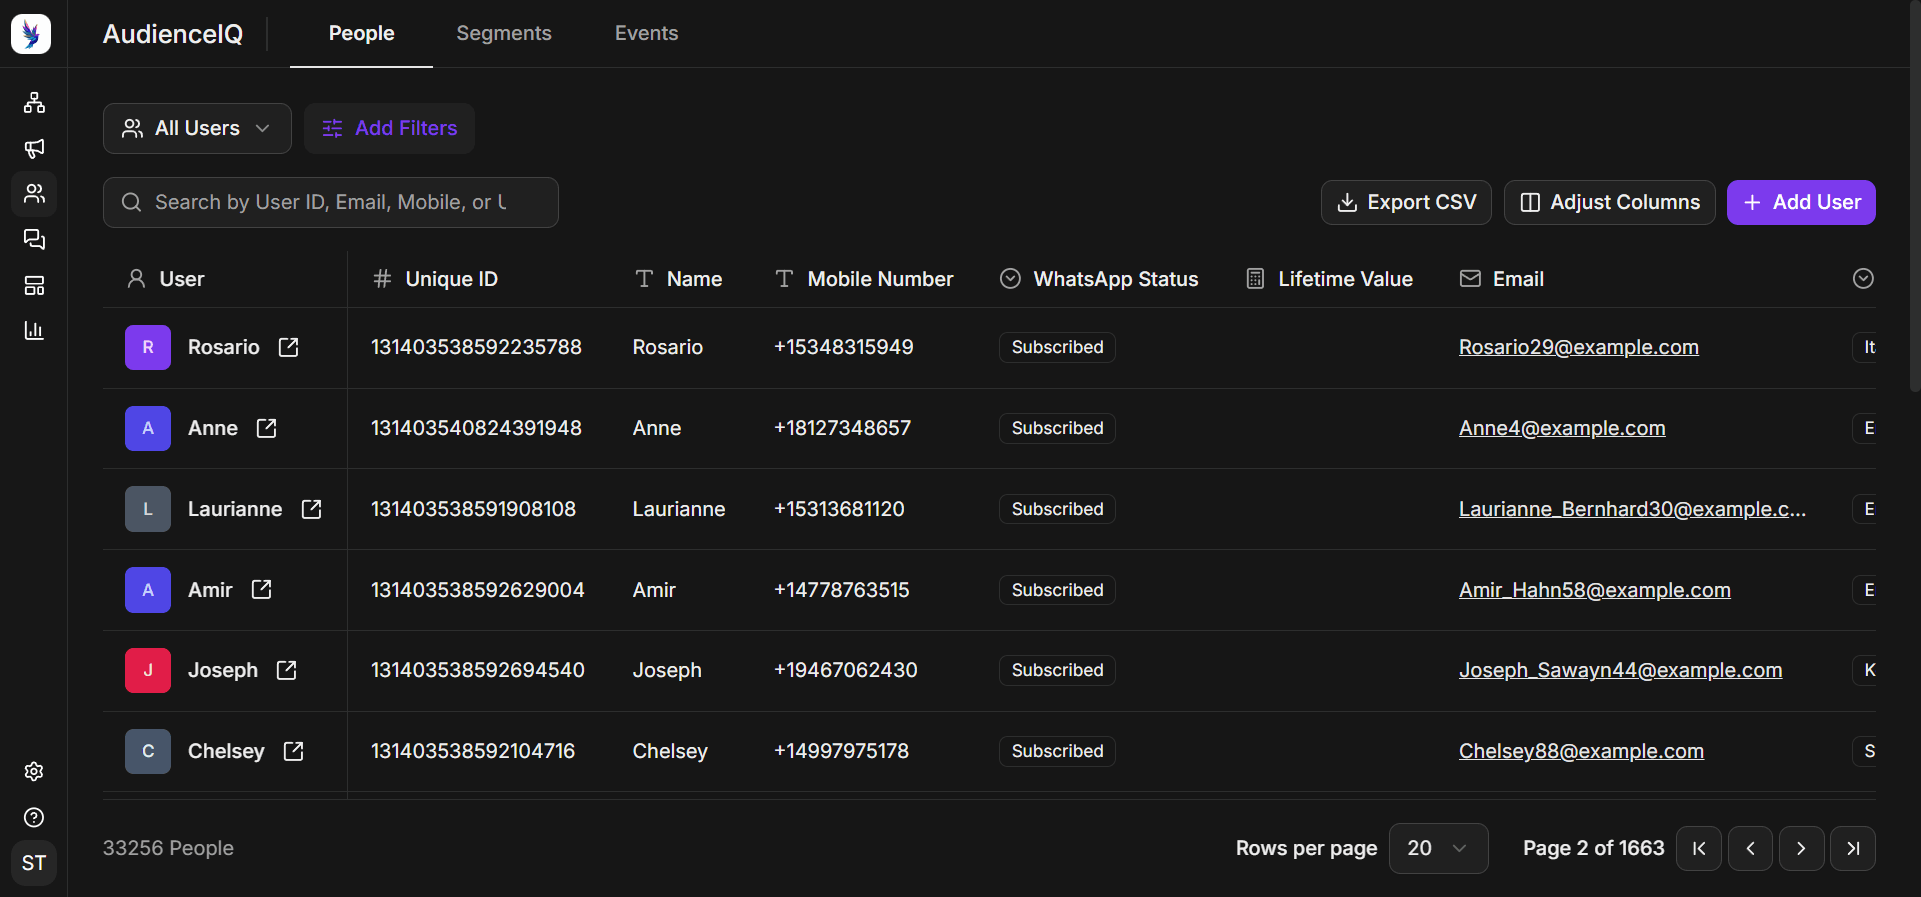Image resolution: width=1921 pixels, height=897 pixels.
Task: Click the page vertical scrollbar
Action: coord(1915,195)
